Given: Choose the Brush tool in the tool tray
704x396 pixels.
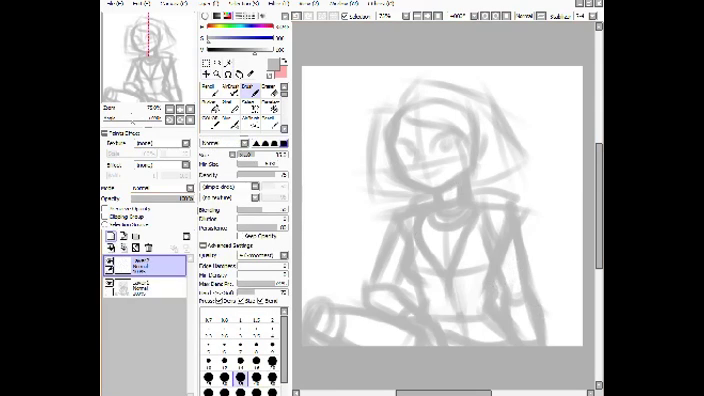Looking at the screenshot, I should click(251, 90).
